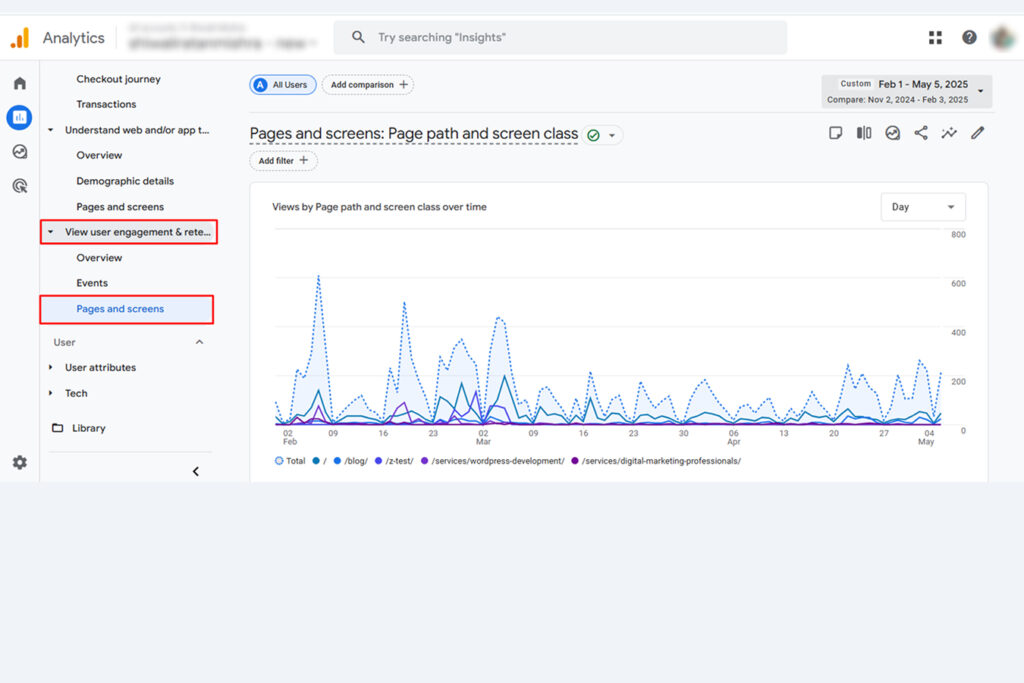Click Add filter button
The image size is (1024, 683).
[283, 161]
